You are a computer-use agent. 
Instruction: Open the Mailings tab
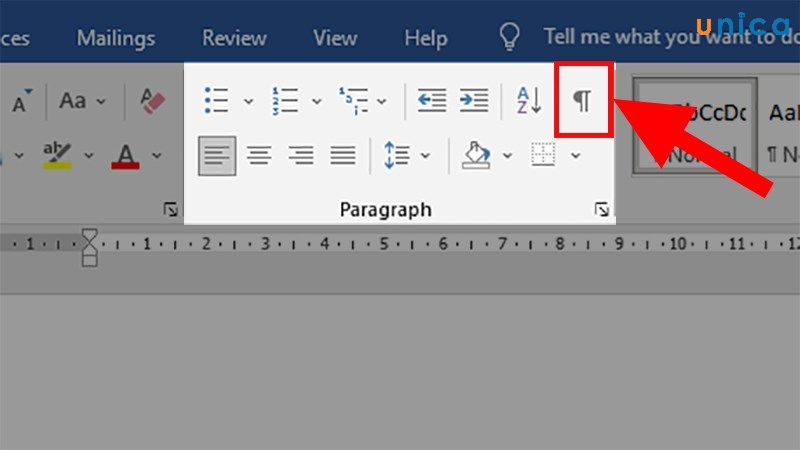(117, 39)
